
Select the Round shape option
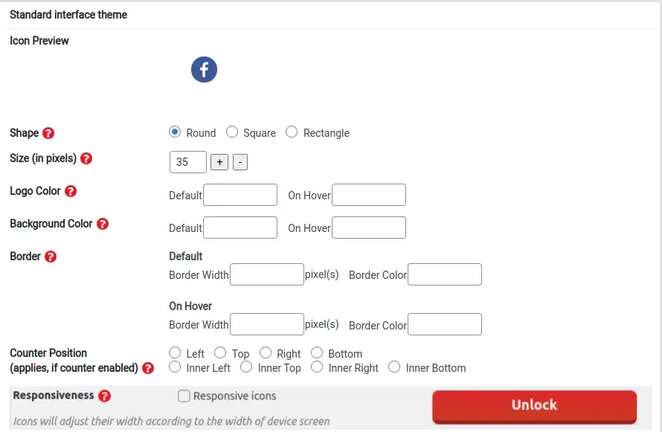point(174,132)
